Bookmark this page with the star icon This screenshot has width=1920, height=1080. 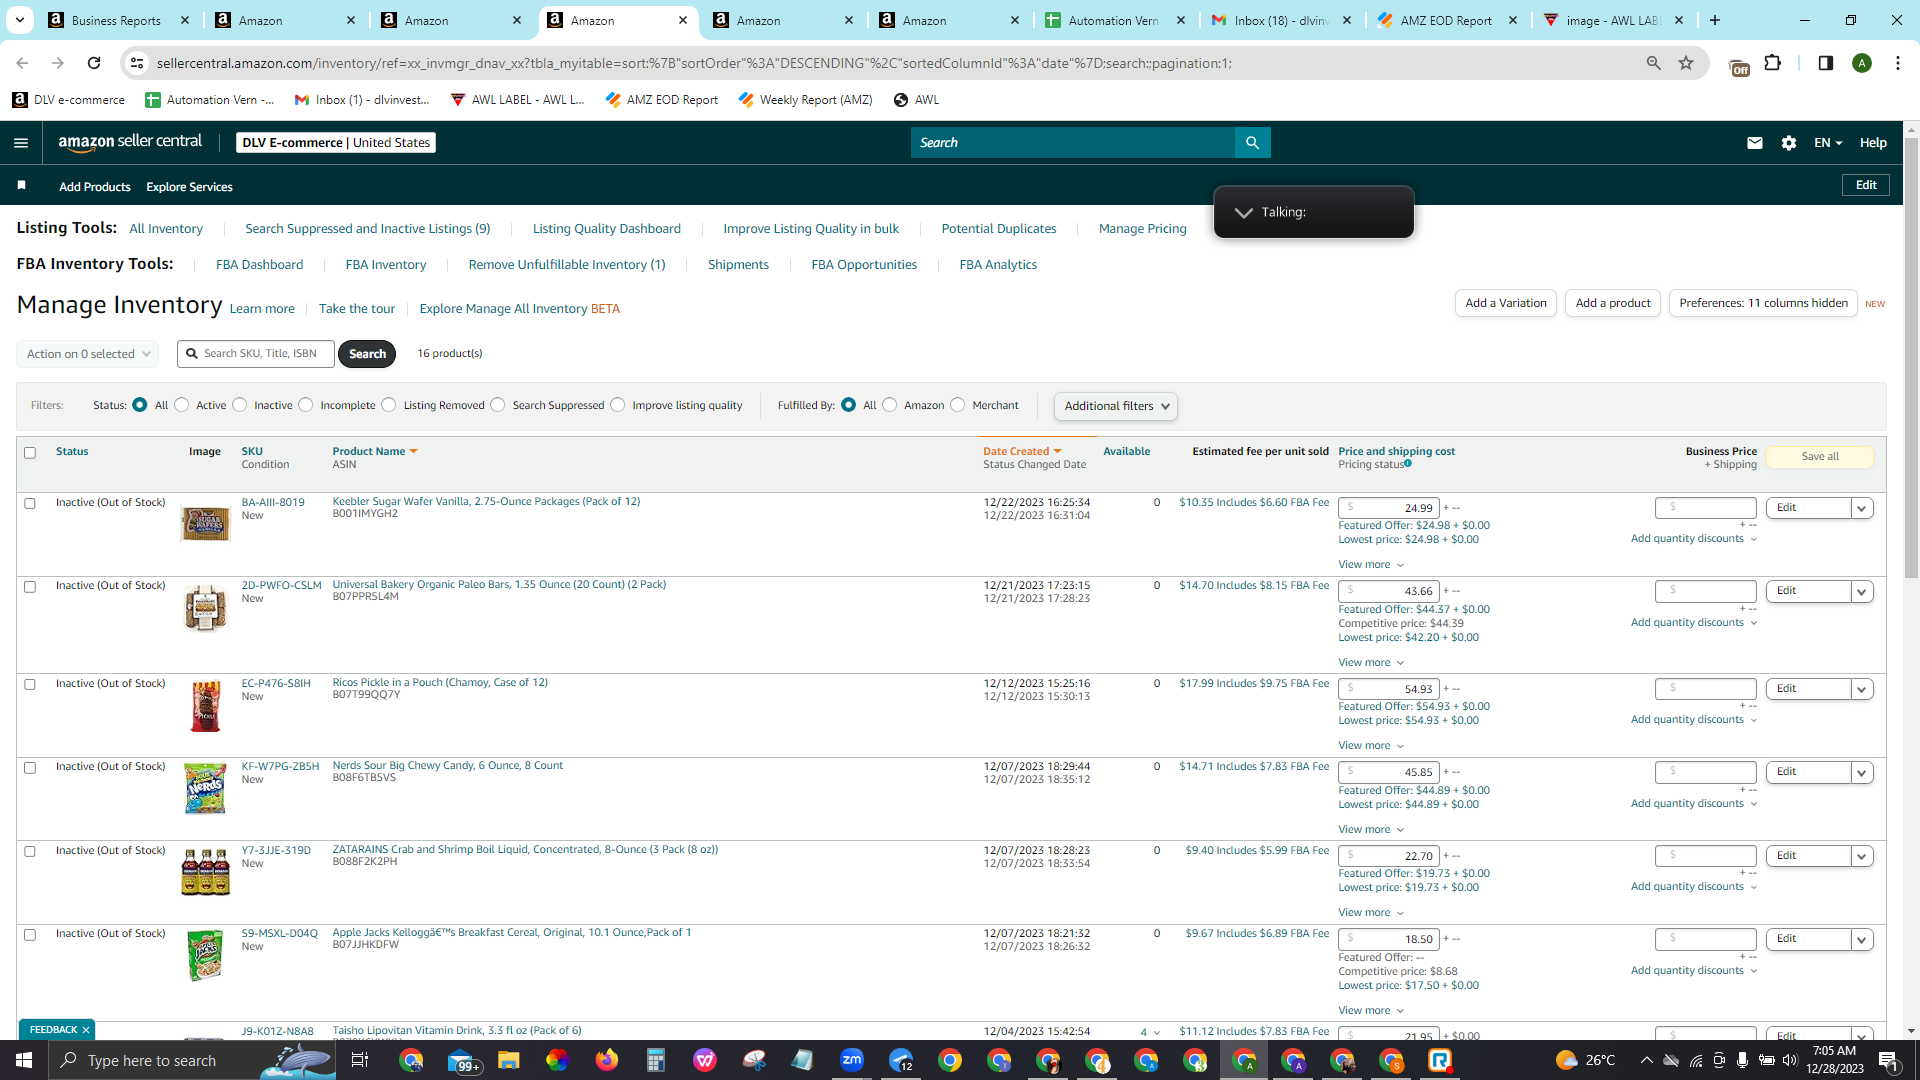tap(1686, 63)
